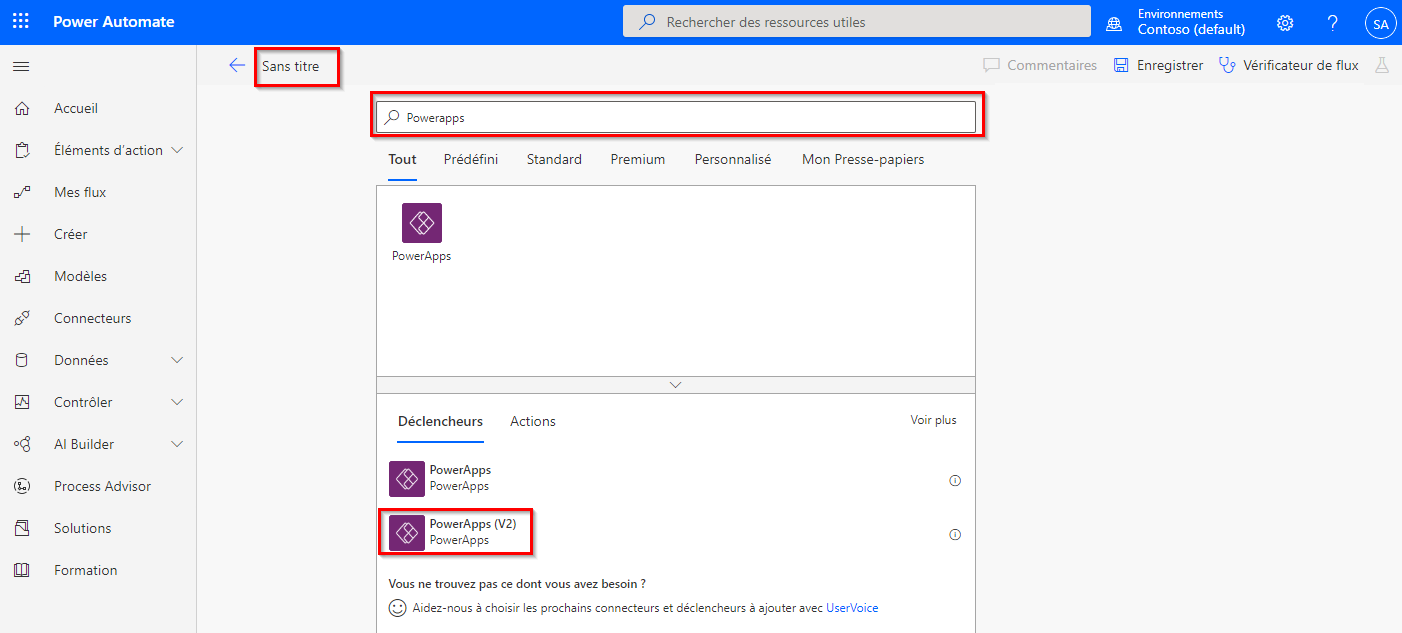
Task: Click the Process Advisor icon
Action: (x=22, y=486)
